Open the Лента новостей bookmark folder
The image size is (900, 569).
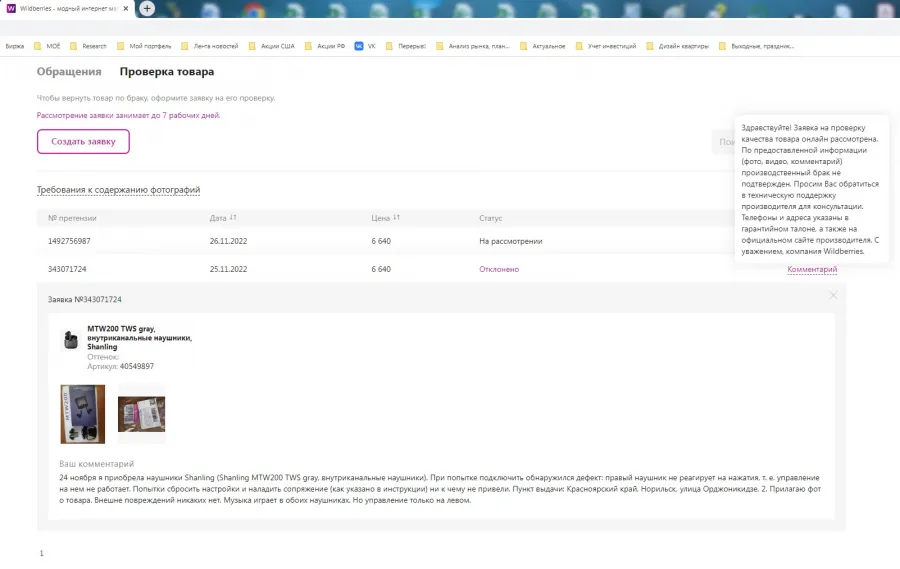[210, 46]
